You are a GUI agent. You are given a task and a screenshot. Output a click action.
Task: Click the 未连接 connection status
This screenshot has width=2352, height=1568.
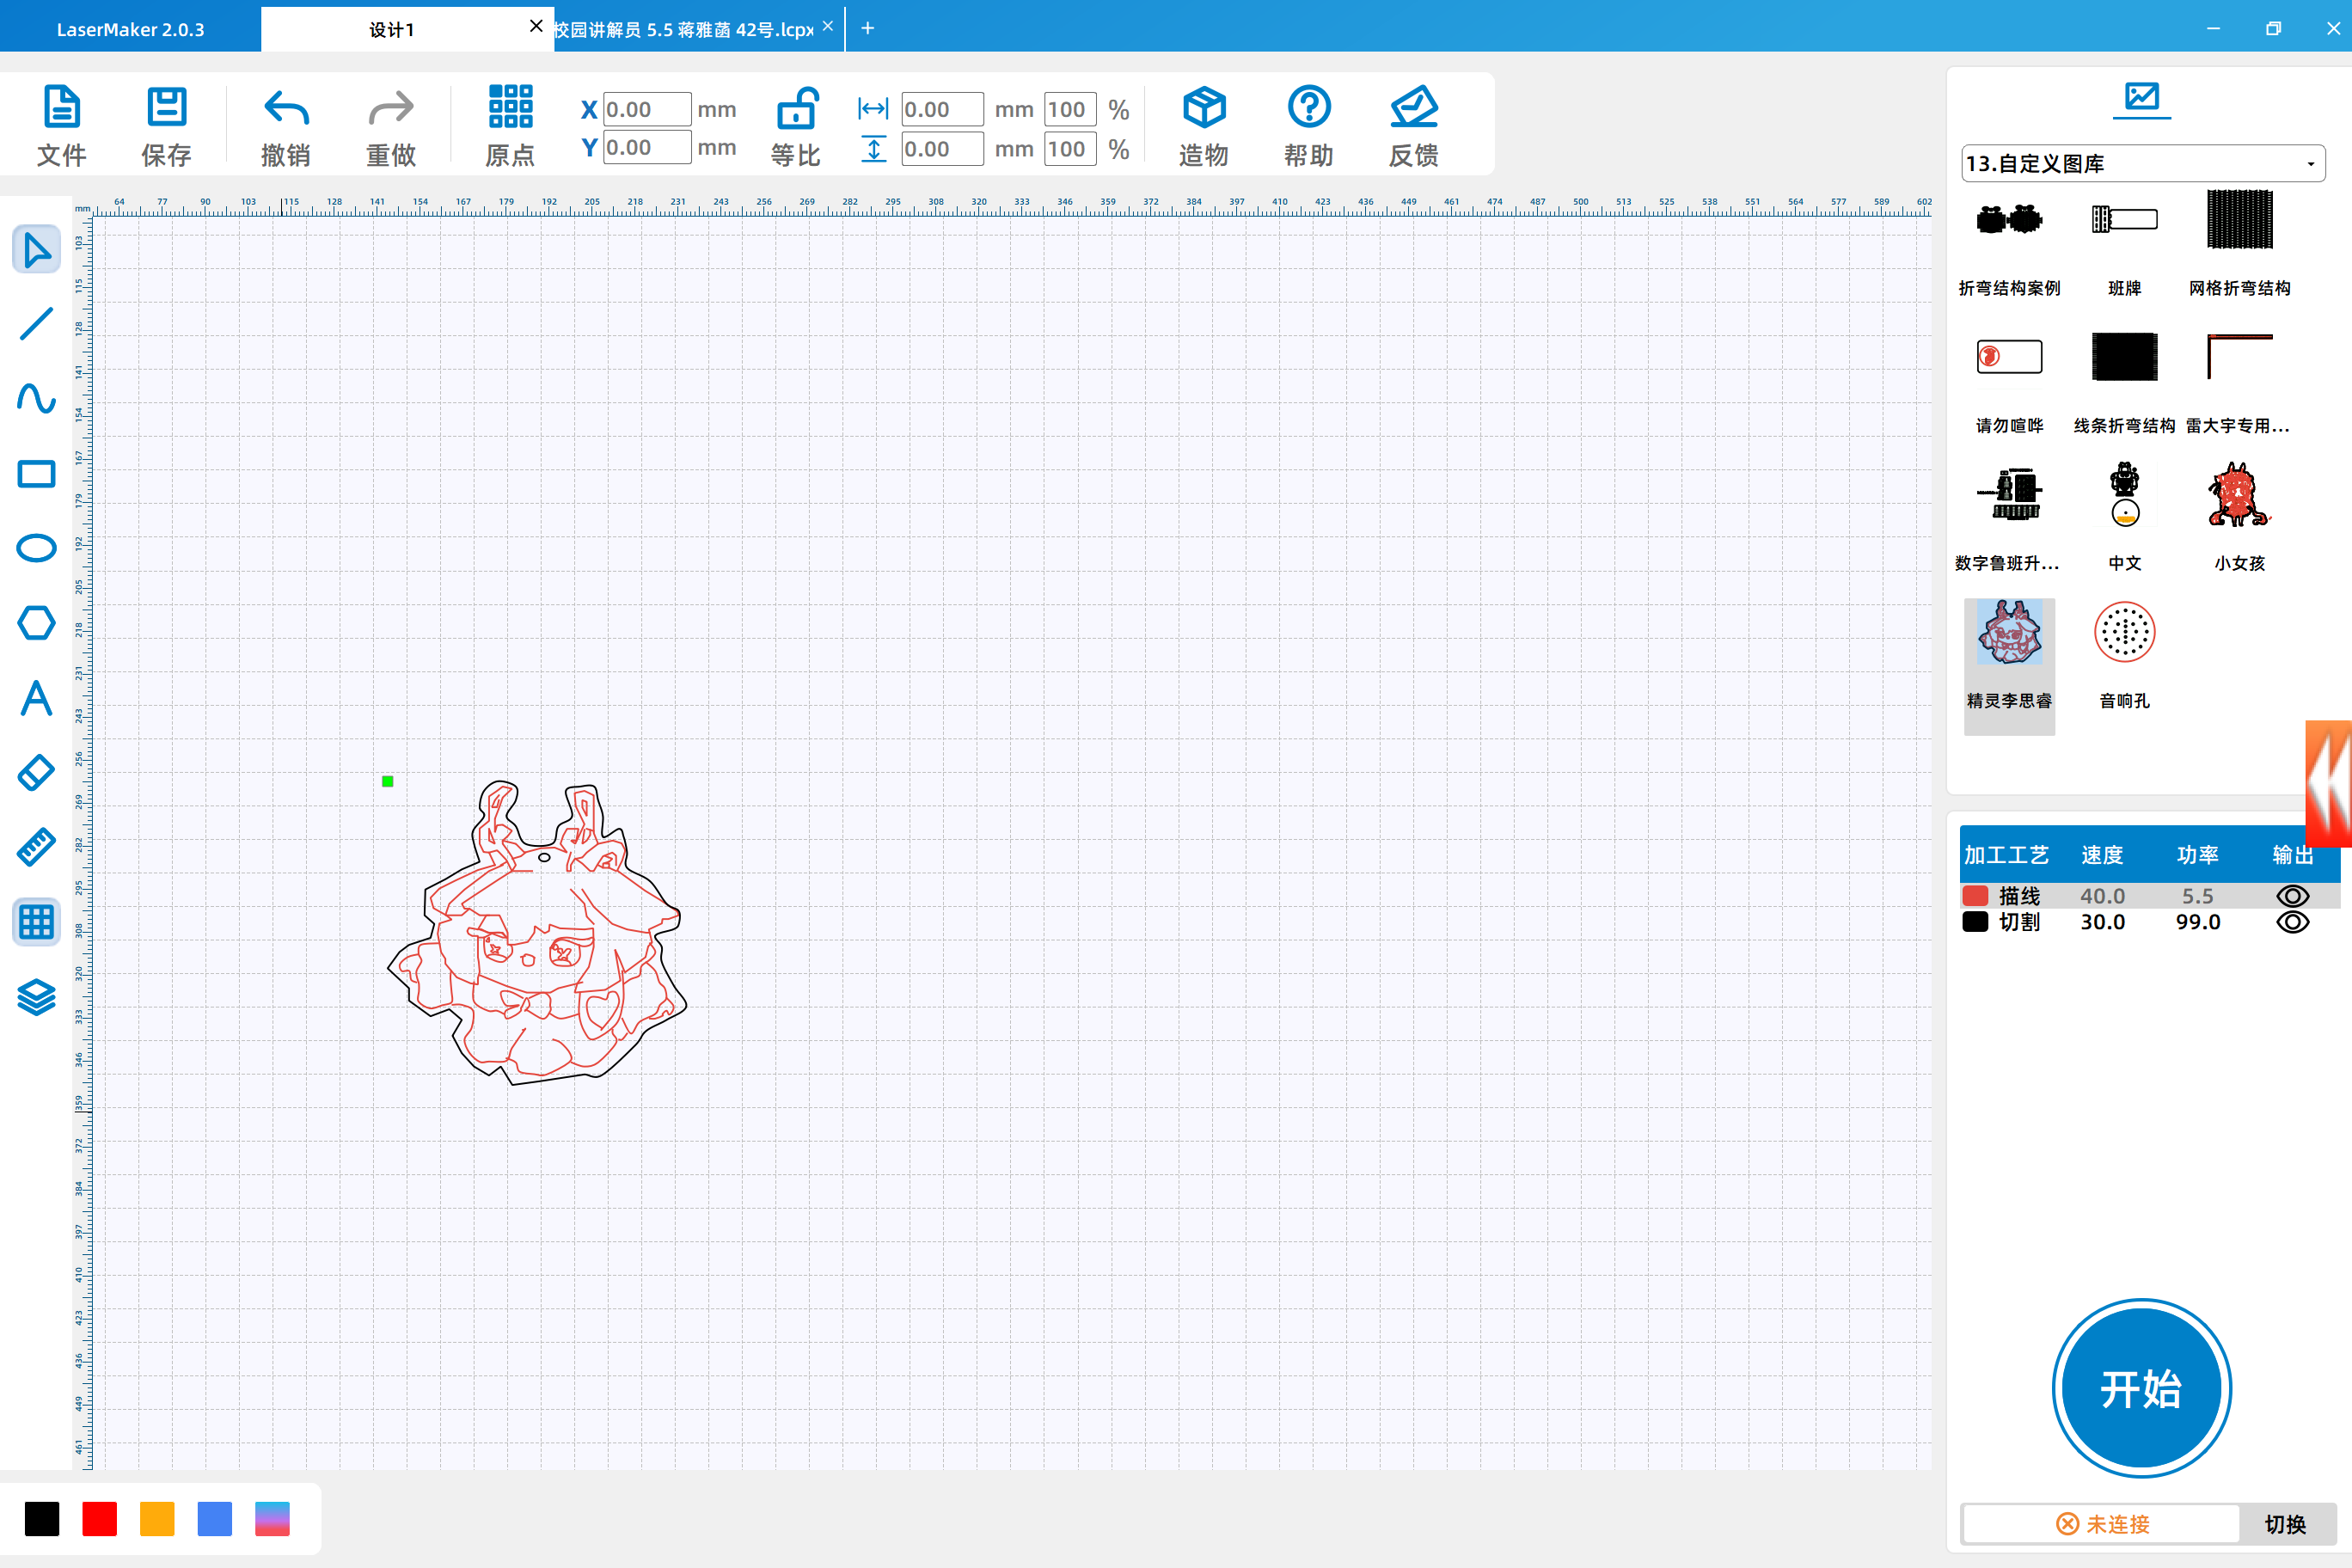coord(2103,1524)
